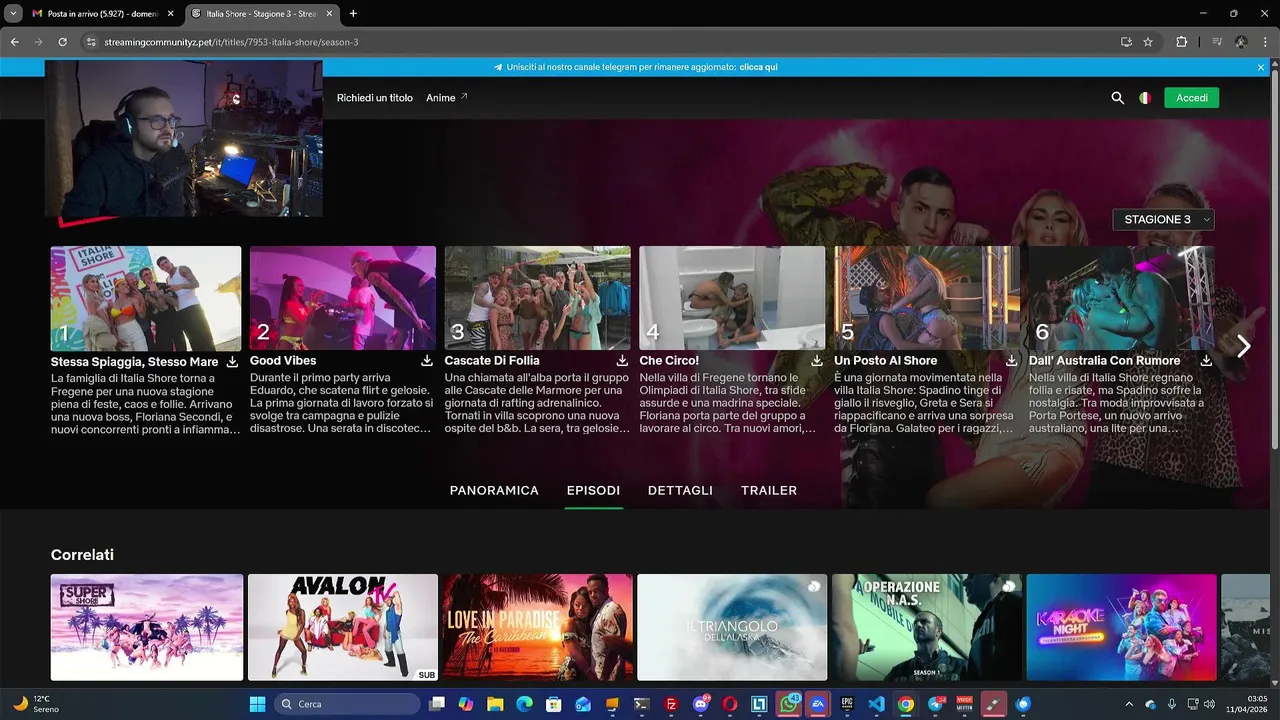Open the Chrome extensions puzzle icon
Screen dimensions: 1280x720
(1182, 42)
